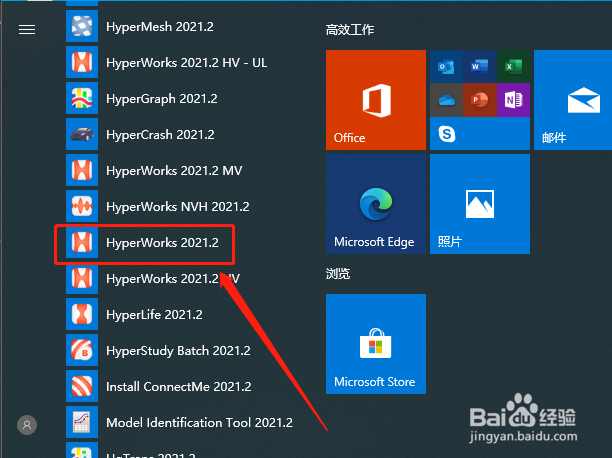
Task: Select the HyperGraph 2021.2 label
Action: (x=162, y=98)
